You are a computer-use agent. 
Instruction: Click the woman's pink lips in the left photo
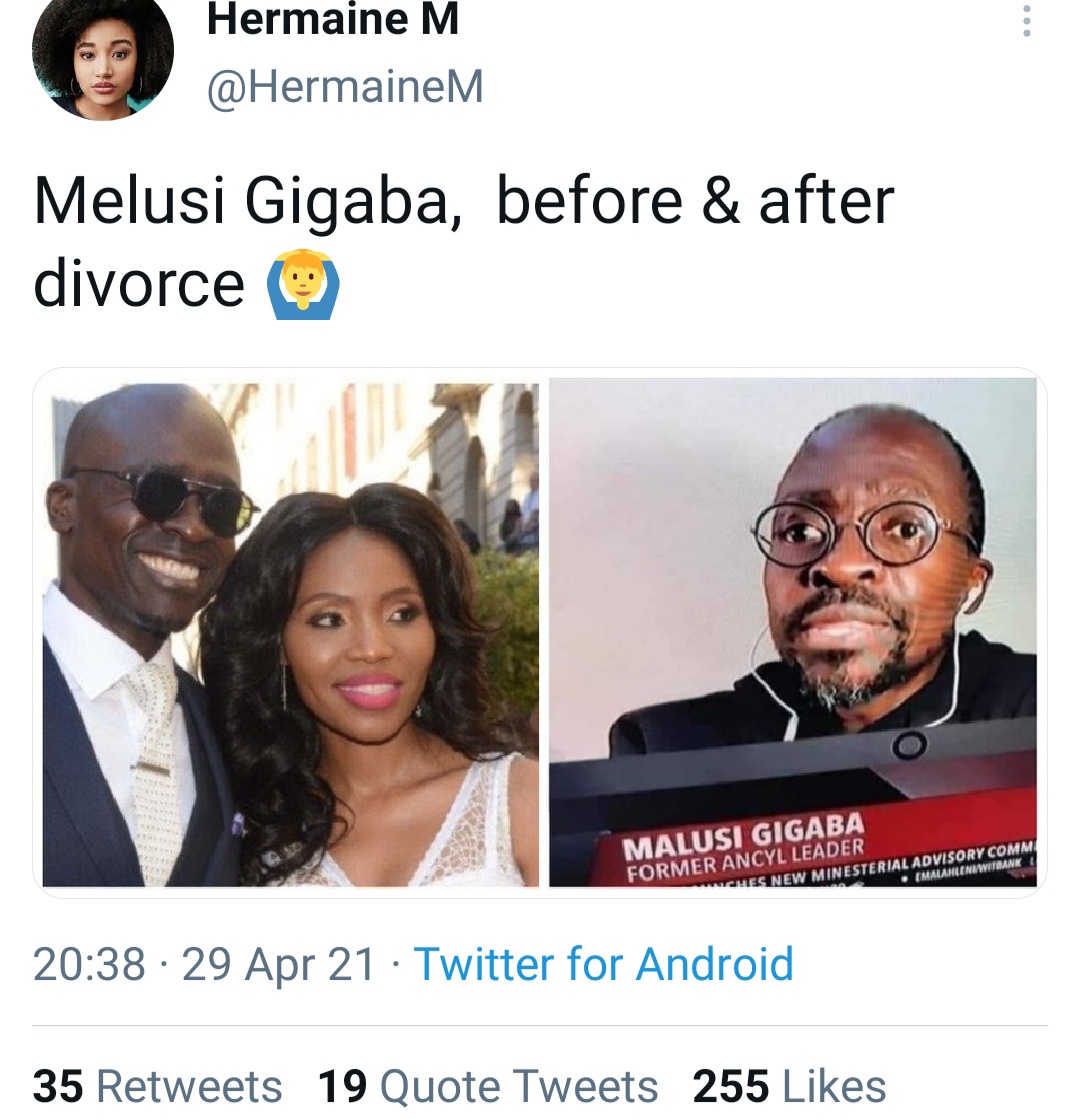(367, 688)
